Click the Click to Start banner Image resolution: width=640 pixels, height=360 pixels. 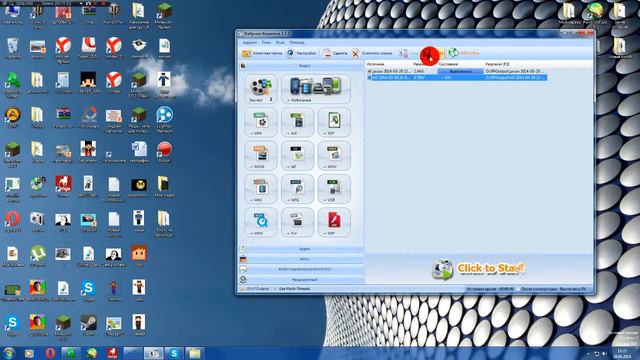click(x=479, y=269)
